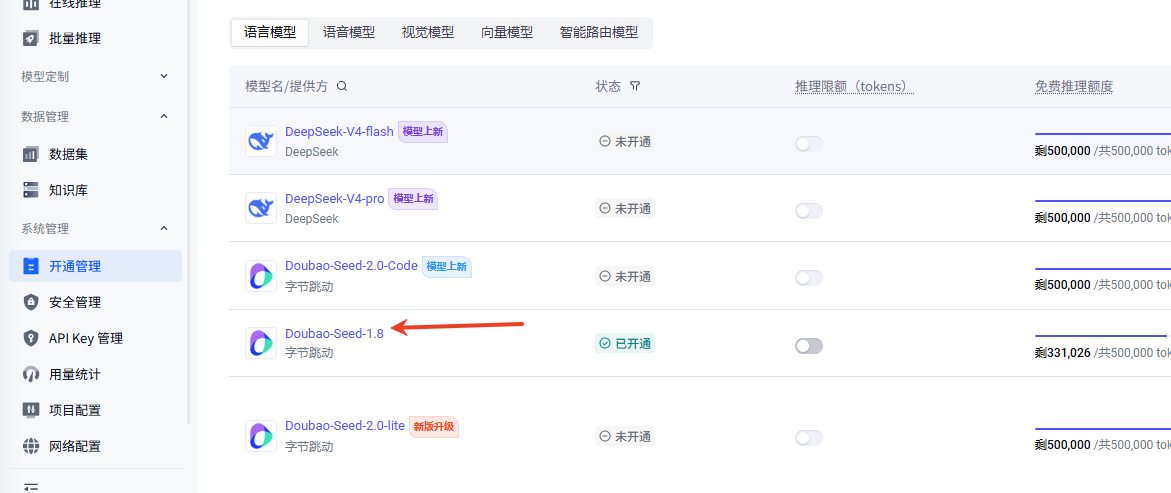1171x493 pixels.
Task: Click search icon beside 模型名/提供方
Action: [342, 86]
